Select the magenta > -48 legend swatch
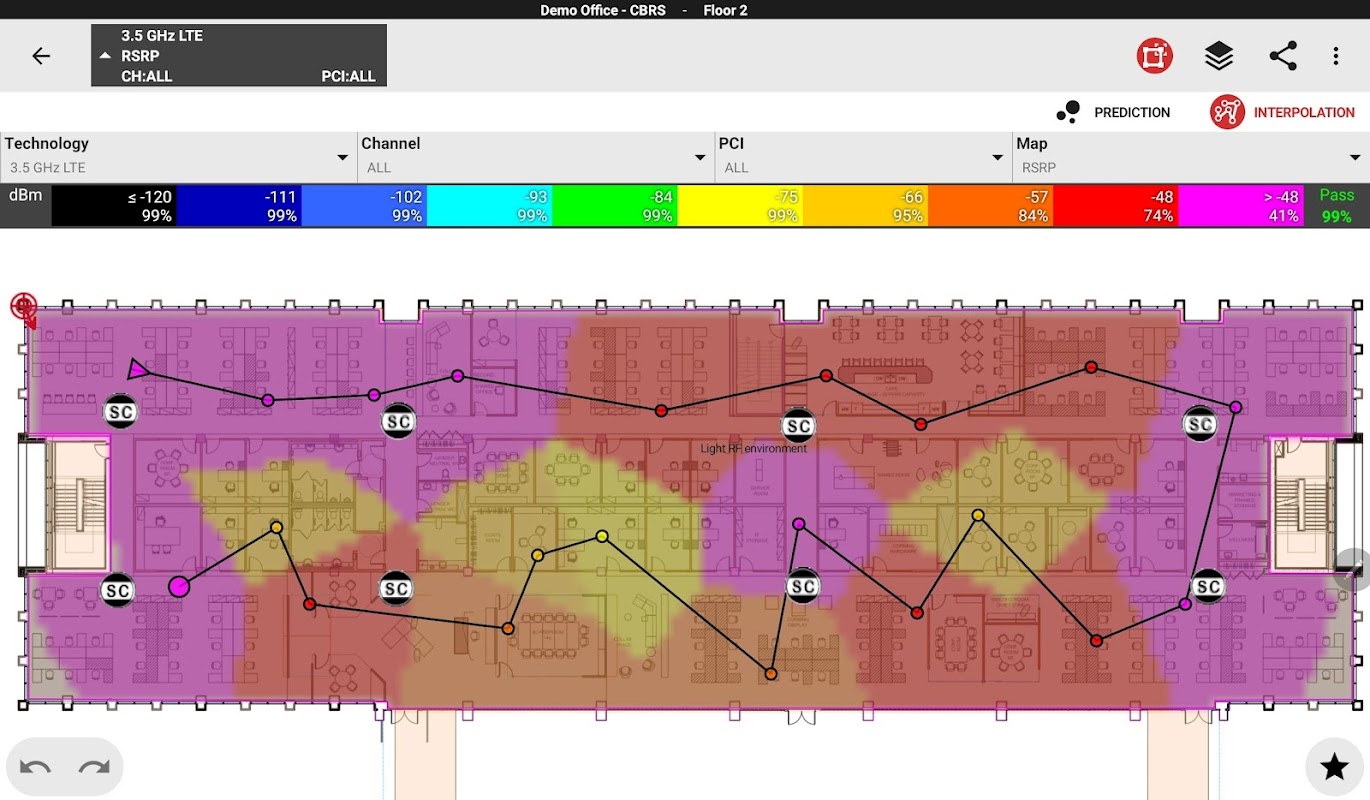Image resolution: width=1370 pixels, height=800 pixels. click(1240, 206)
